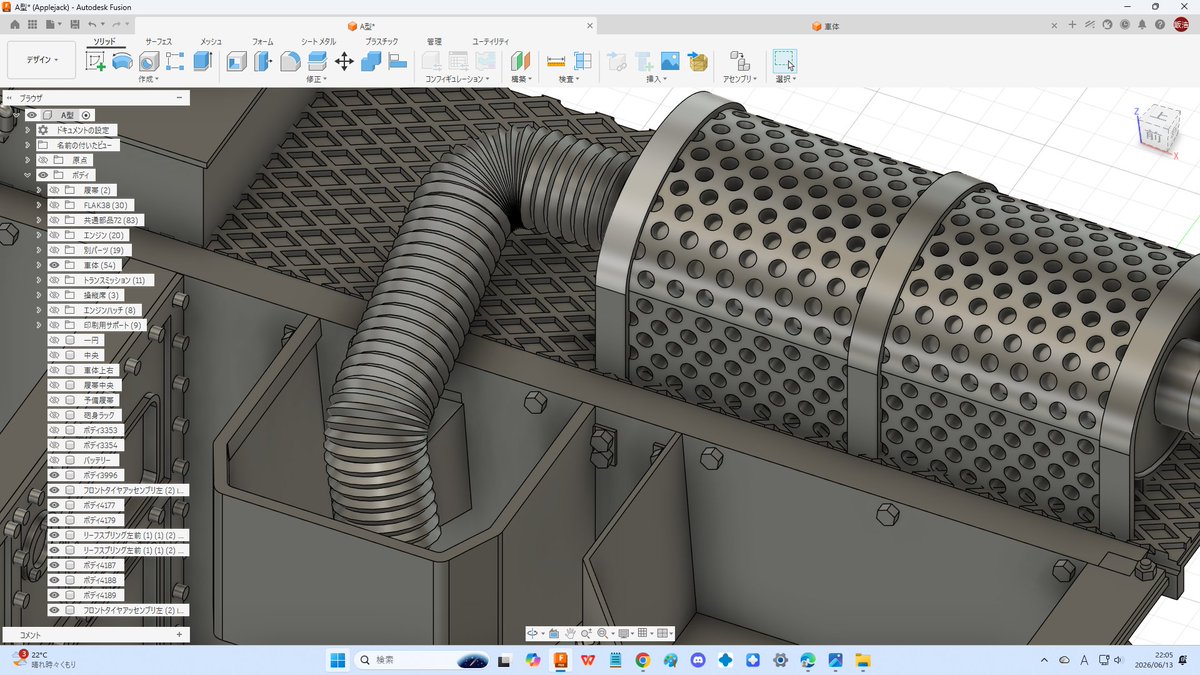The width and height of the screenshot is (1200, 675).
Task: Switch to the シート メタル tab
Action: click(319, 41)
